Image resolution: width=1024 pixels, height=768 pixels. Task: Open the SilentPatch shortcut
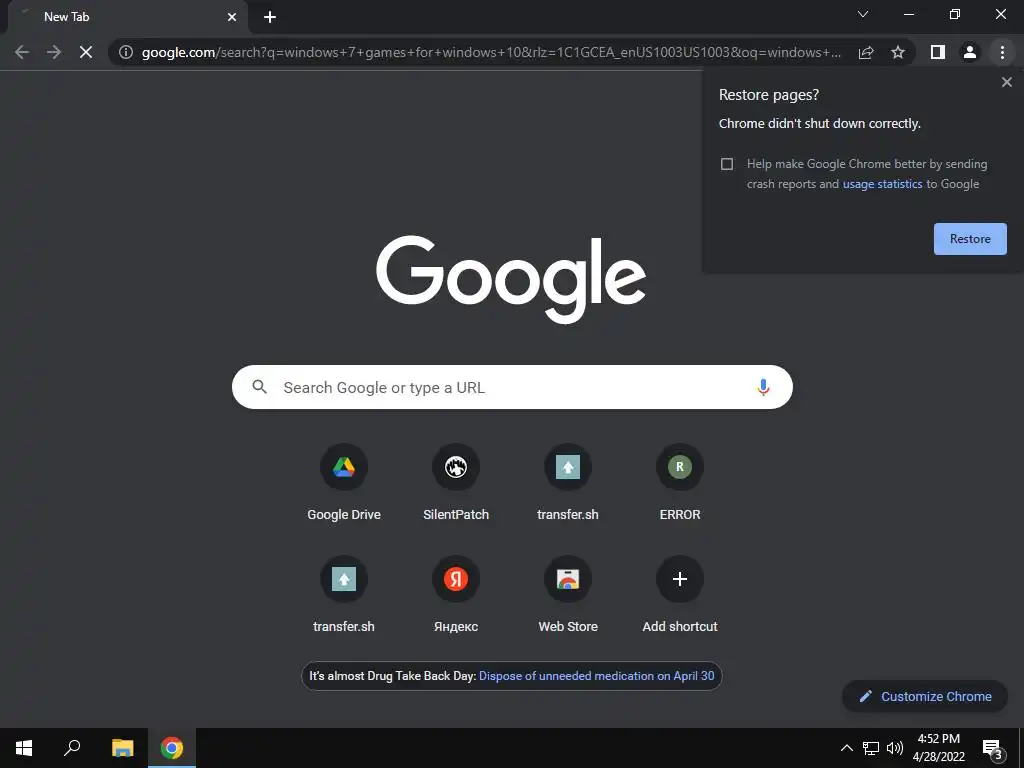point(456,482)
